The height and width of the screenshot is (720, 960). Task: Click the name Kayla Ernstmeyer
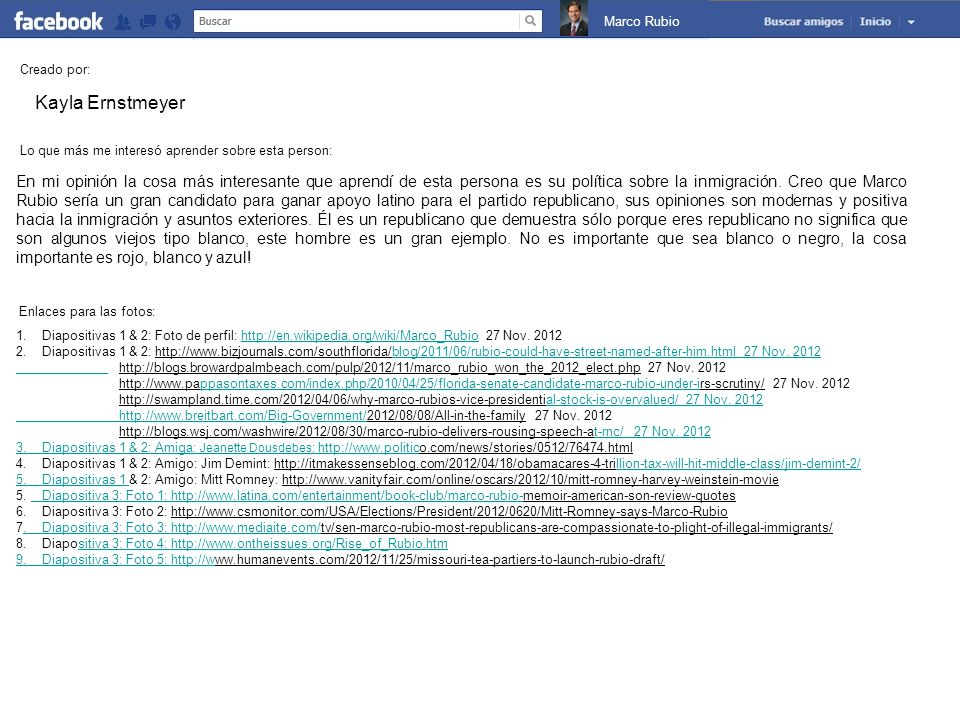[110, 102]
